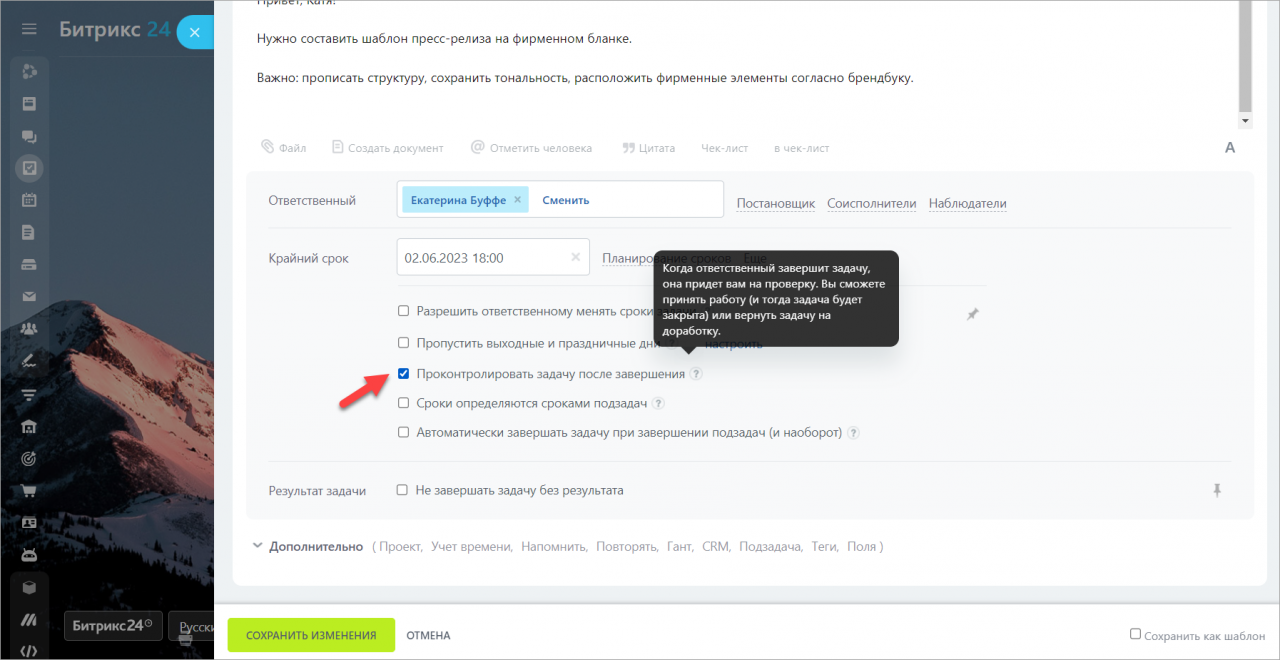Open the Наблюдатели field link

coord(968,204)
